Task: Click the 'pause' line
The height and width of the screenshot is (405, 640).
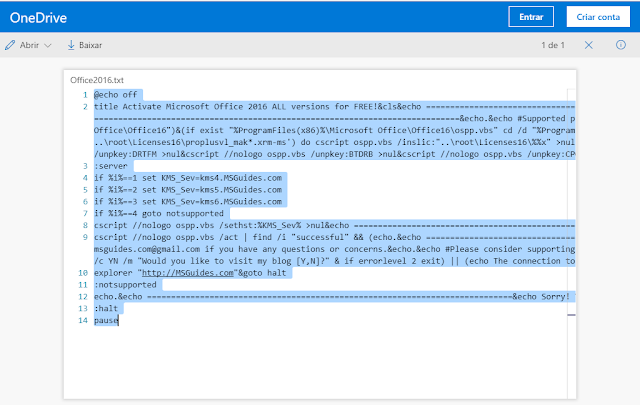Action: (106, 320)
